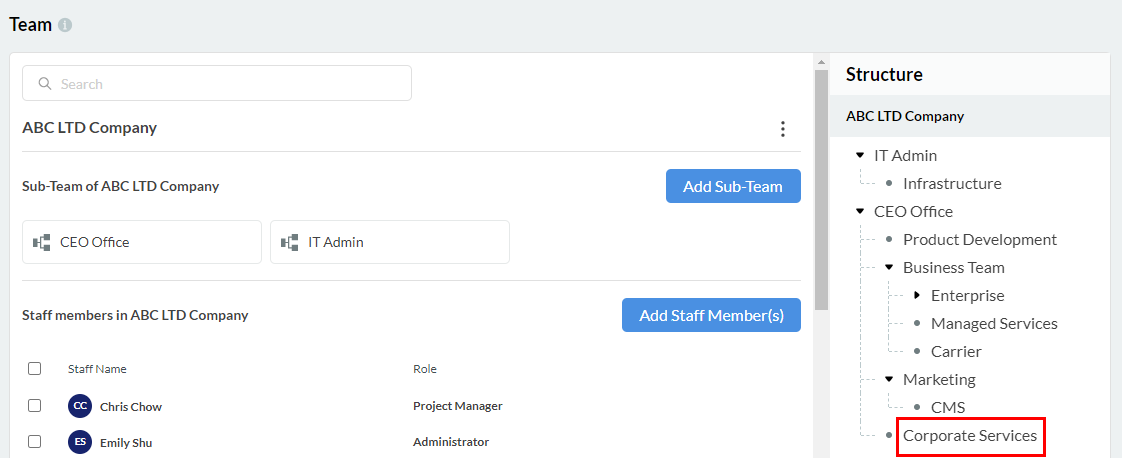Select Corporate Services in the structure tree
The width and height of the screenshot is (1122, 458).
pos(970,436)
